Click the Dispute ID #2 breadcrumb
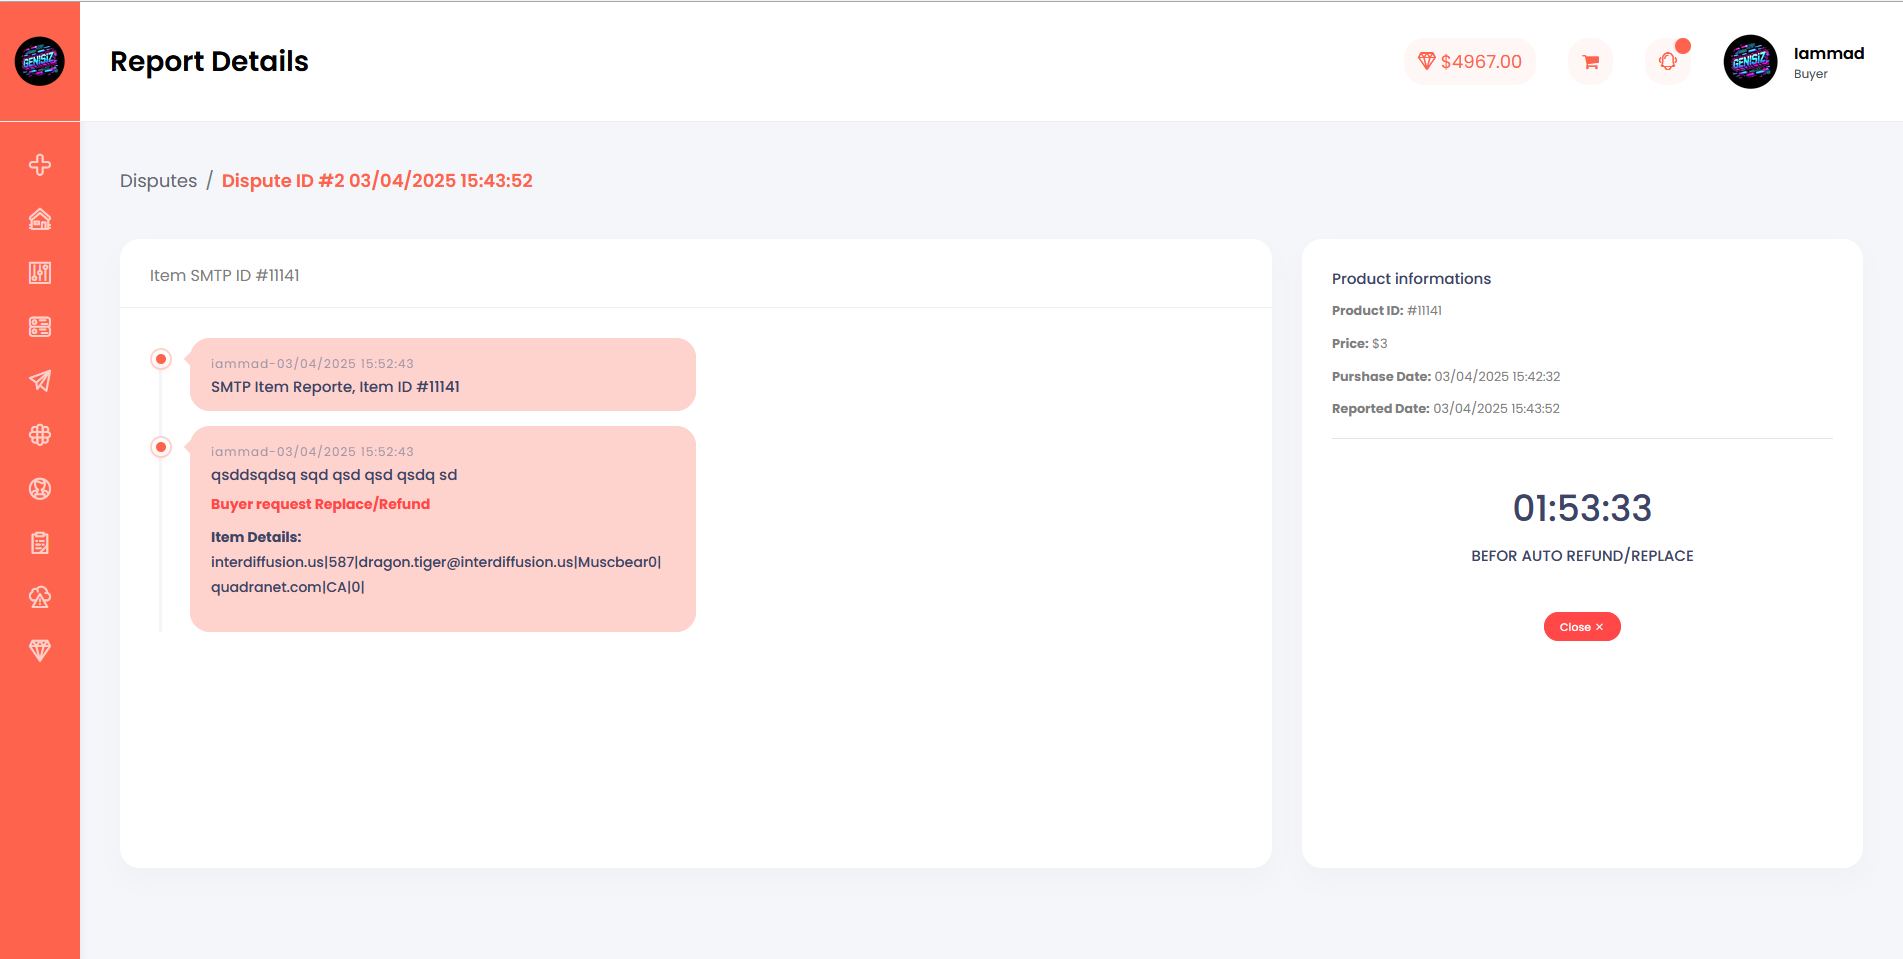1903x959 pixels. pos(377,181)
